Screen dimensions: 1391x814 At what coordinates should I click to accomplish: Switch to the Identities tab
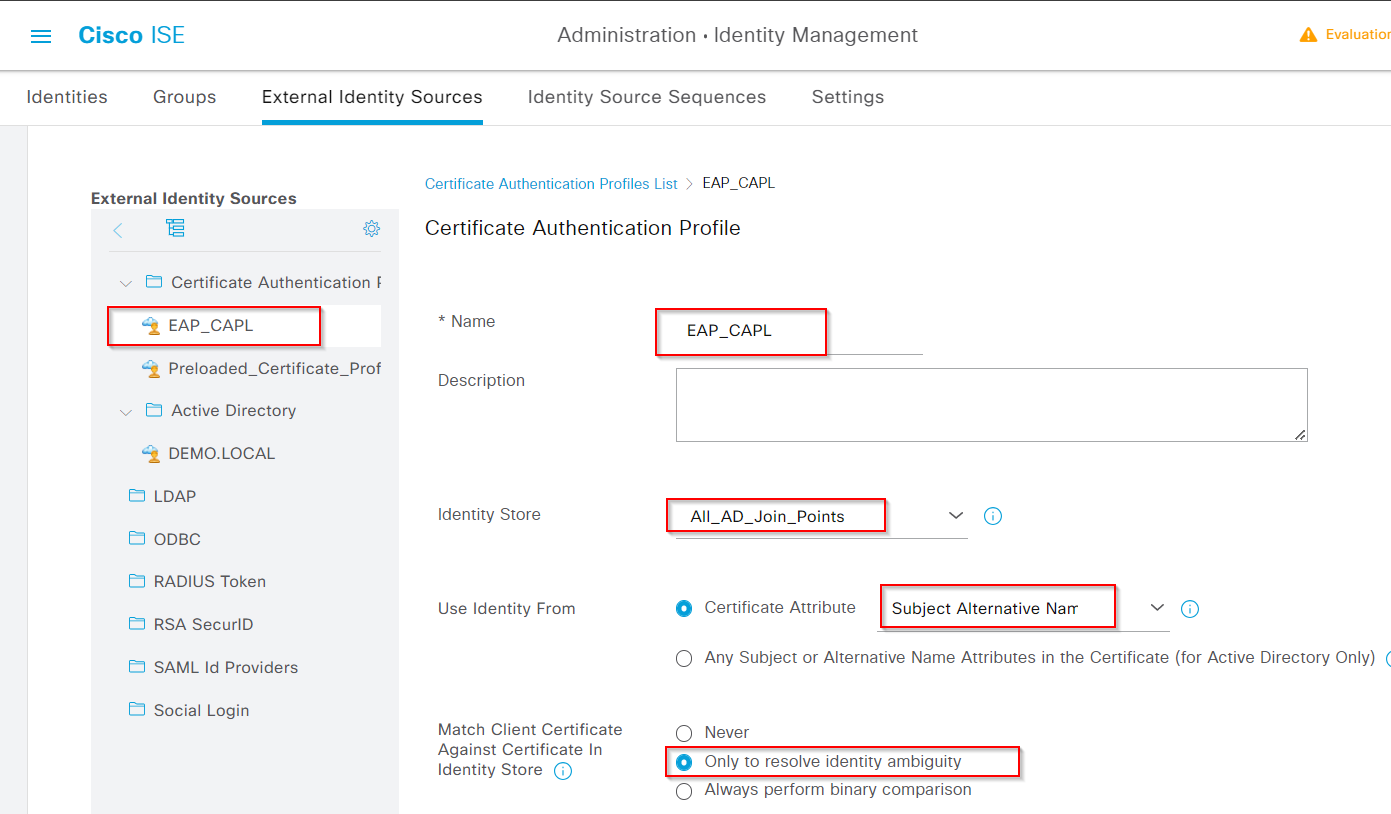pos(67,97)
